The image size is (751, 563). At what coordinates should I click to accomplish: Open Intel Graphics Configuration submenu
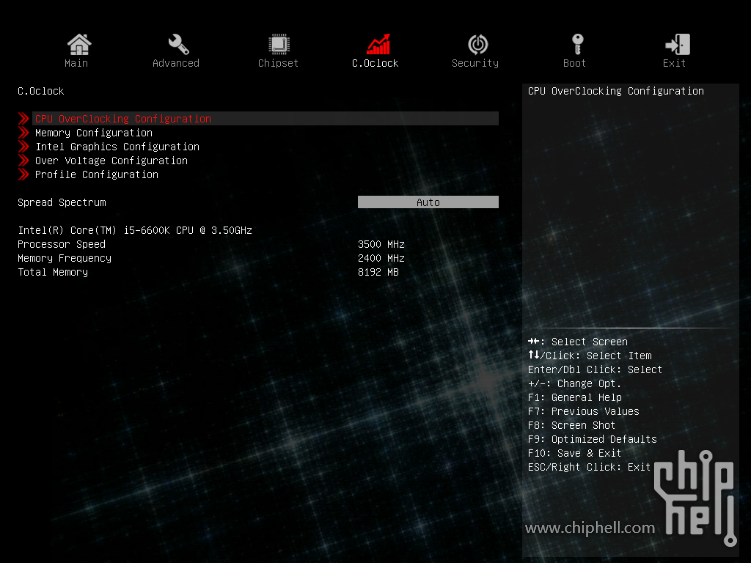pyautogui.click(x=117, y=147)
